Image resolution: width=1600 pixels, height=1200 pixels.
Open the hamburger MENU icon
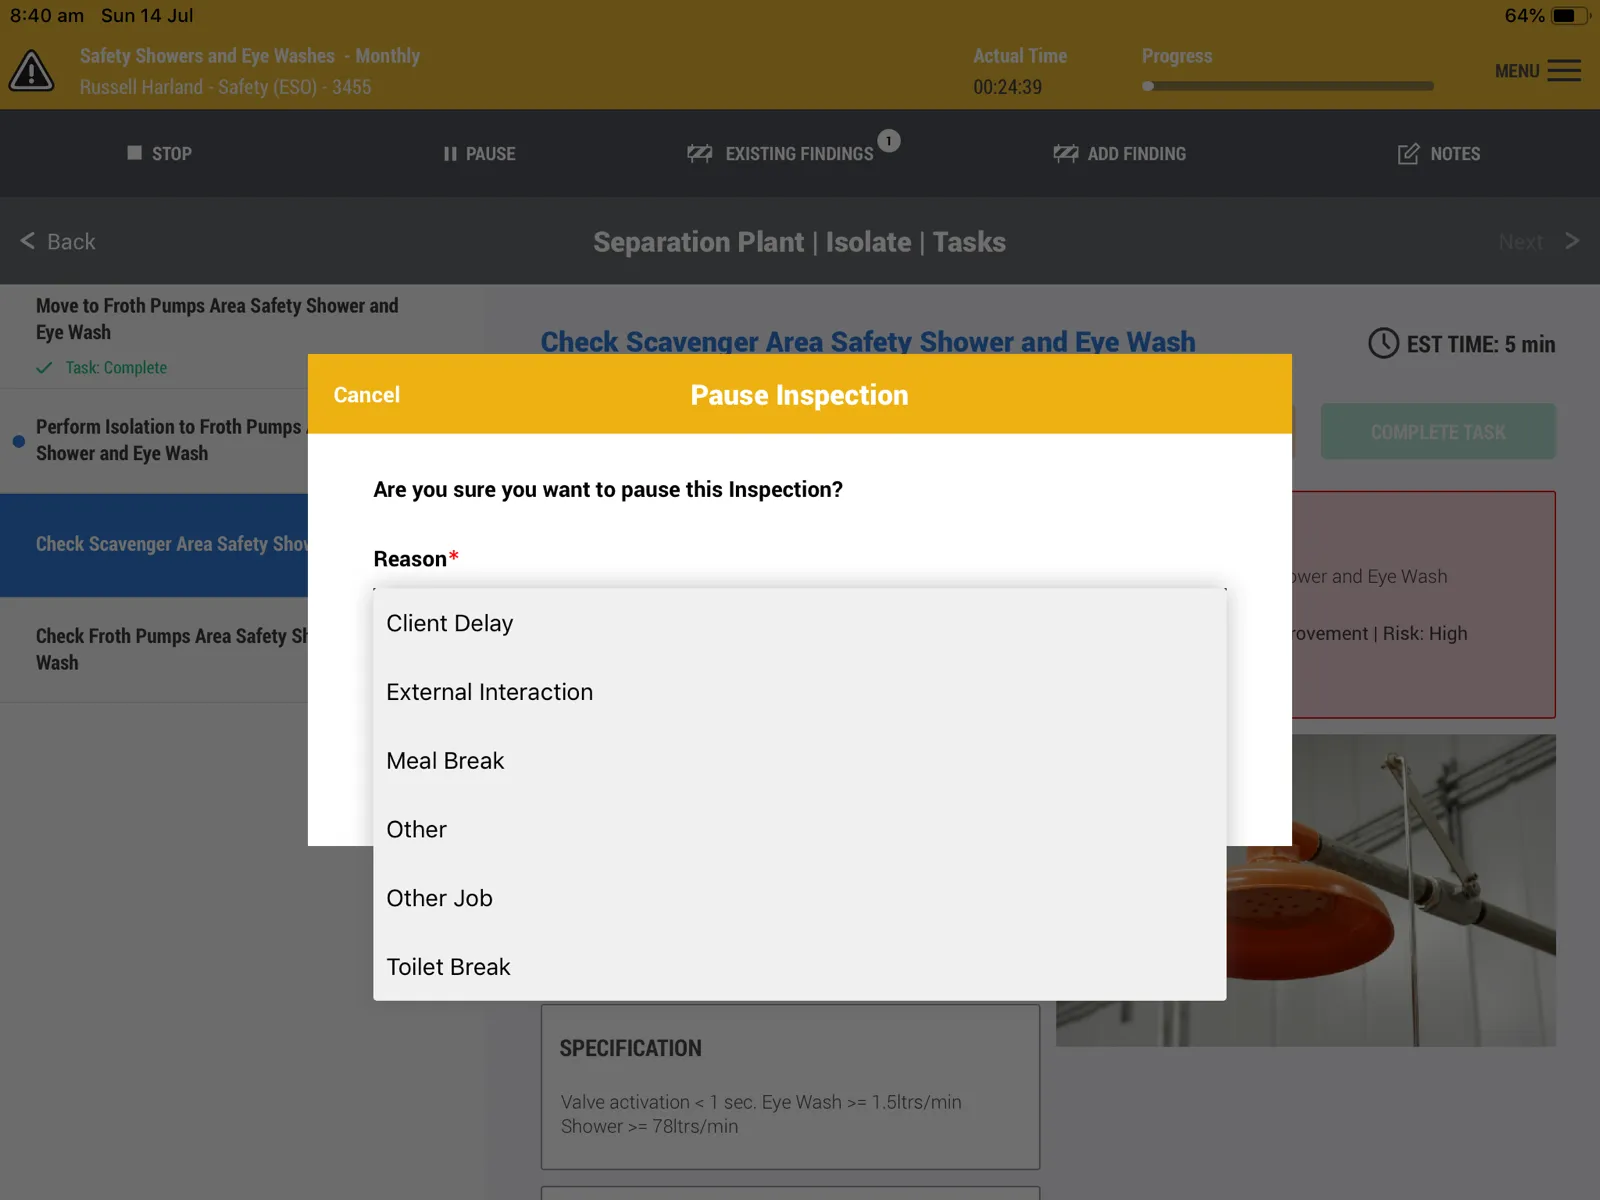1564,71
